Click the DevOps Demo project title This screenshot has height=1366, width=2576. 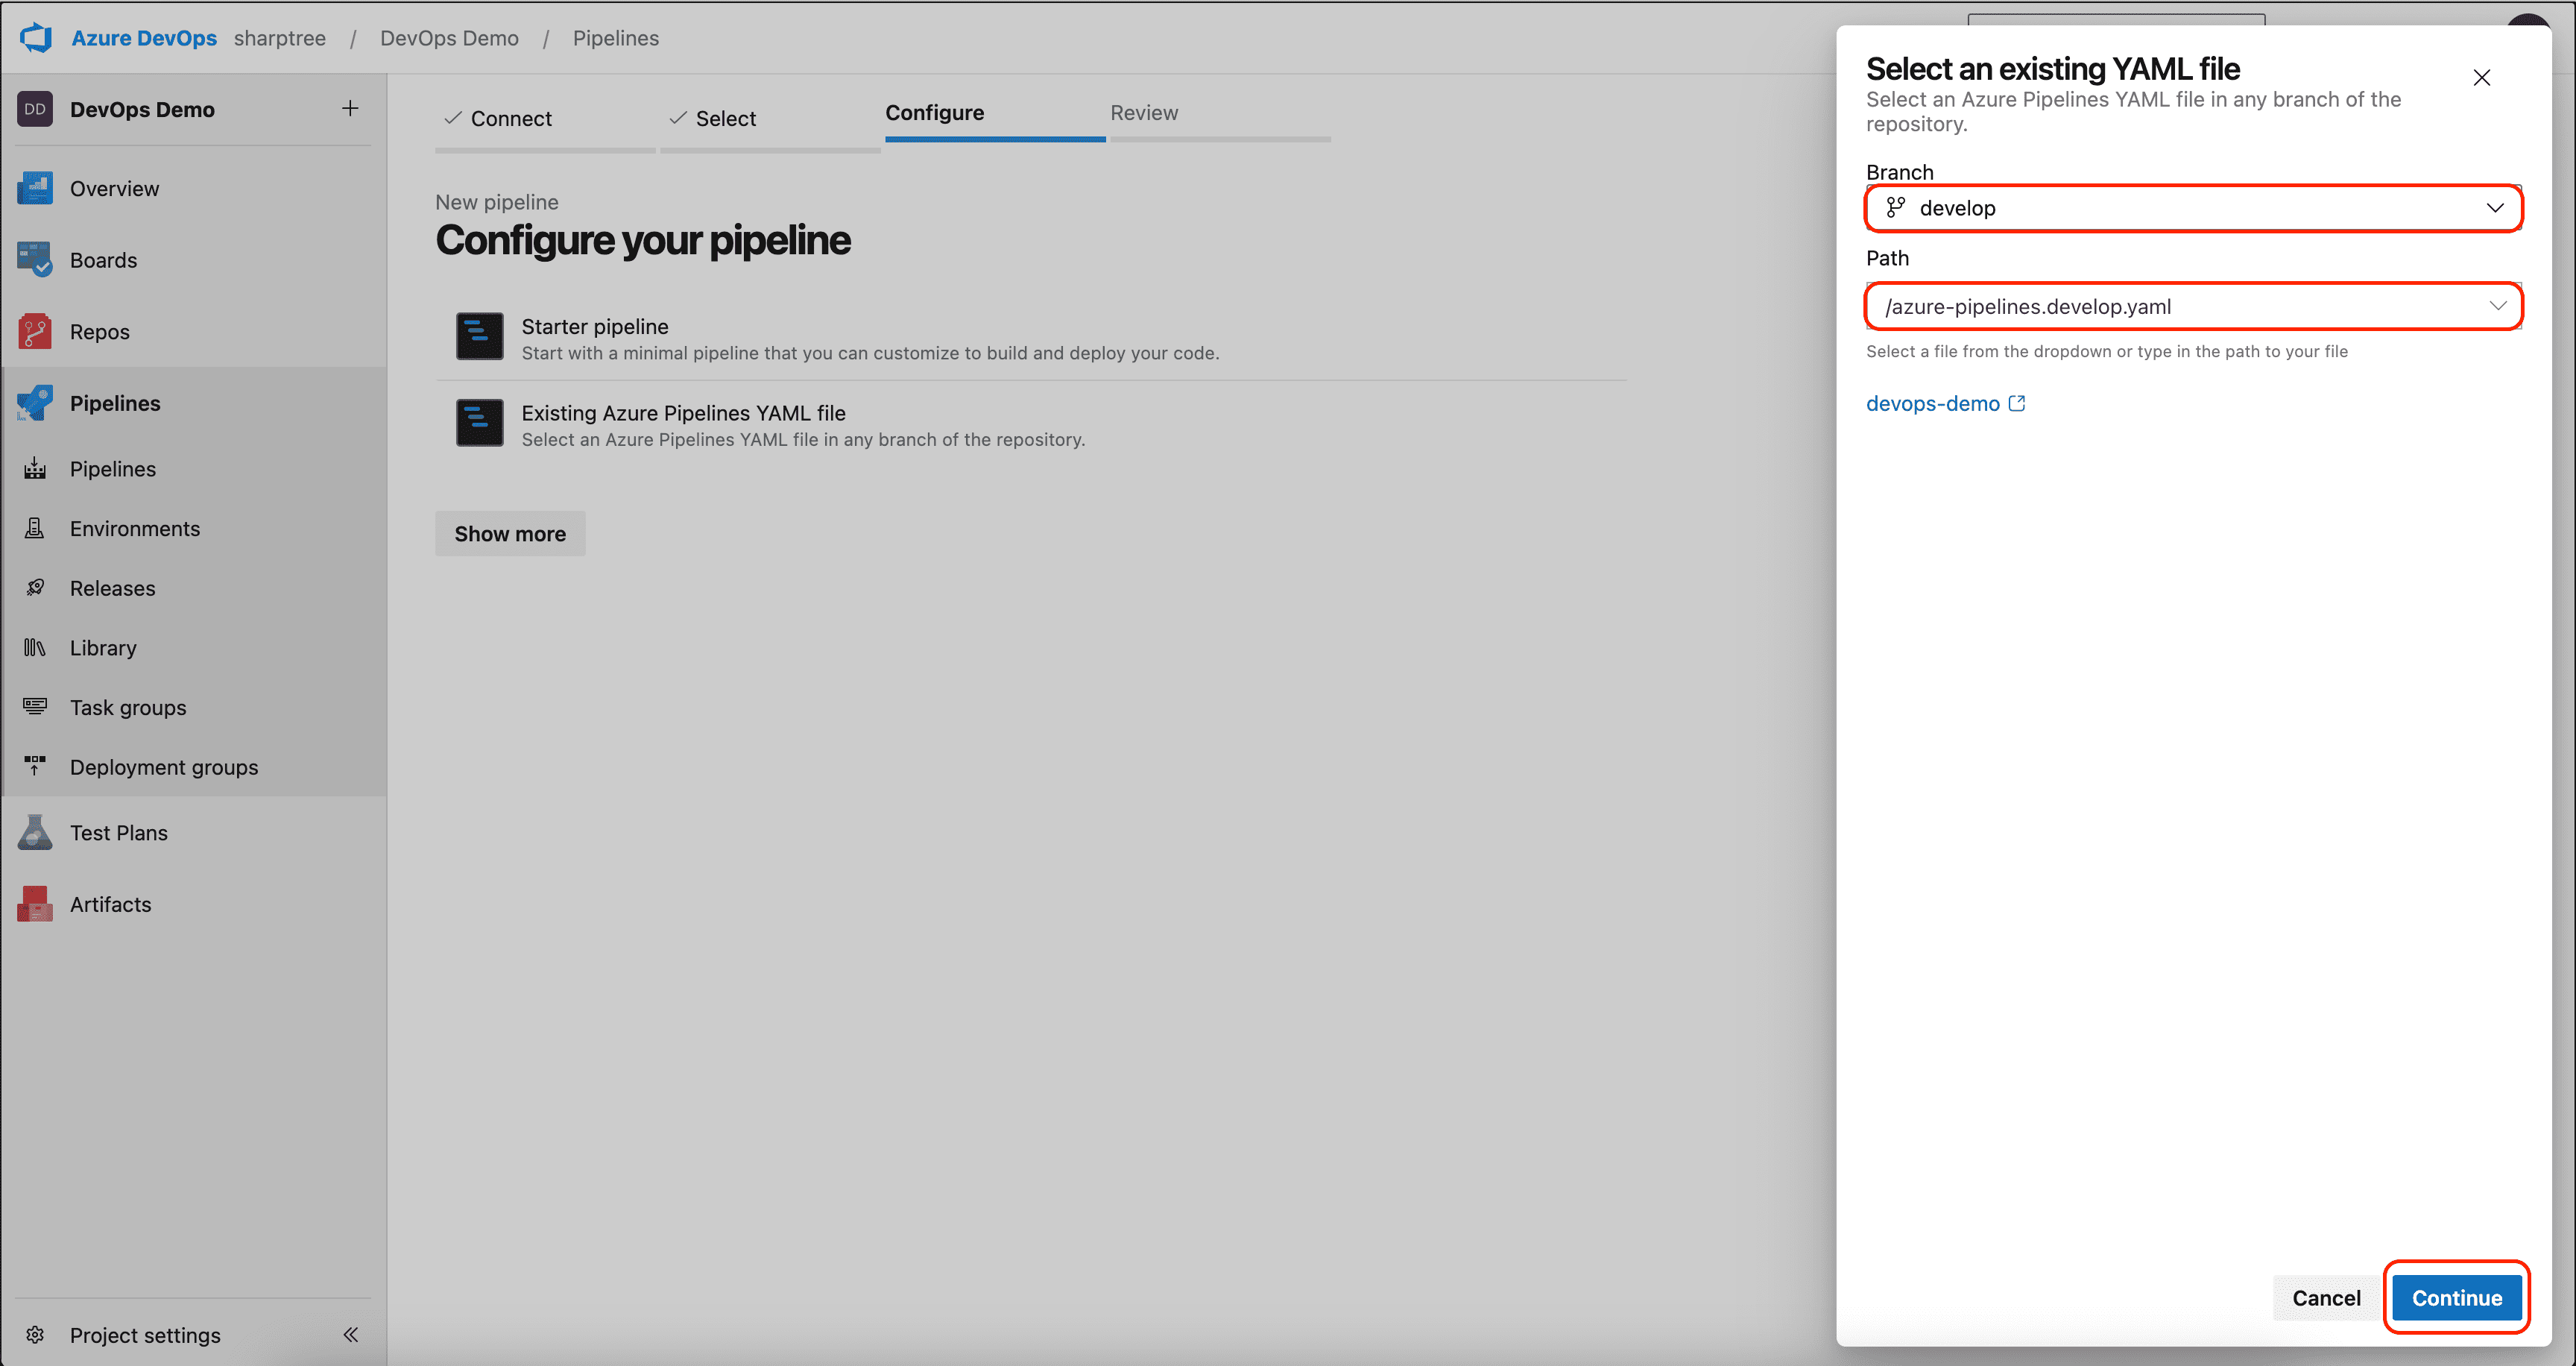pyautogui.click(x=142, y=109)
